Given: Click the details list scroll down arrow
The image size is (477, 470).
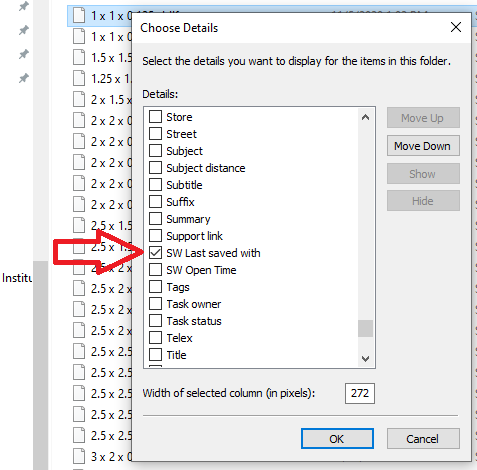Looking at the screenshot, I should click(365, 359).
